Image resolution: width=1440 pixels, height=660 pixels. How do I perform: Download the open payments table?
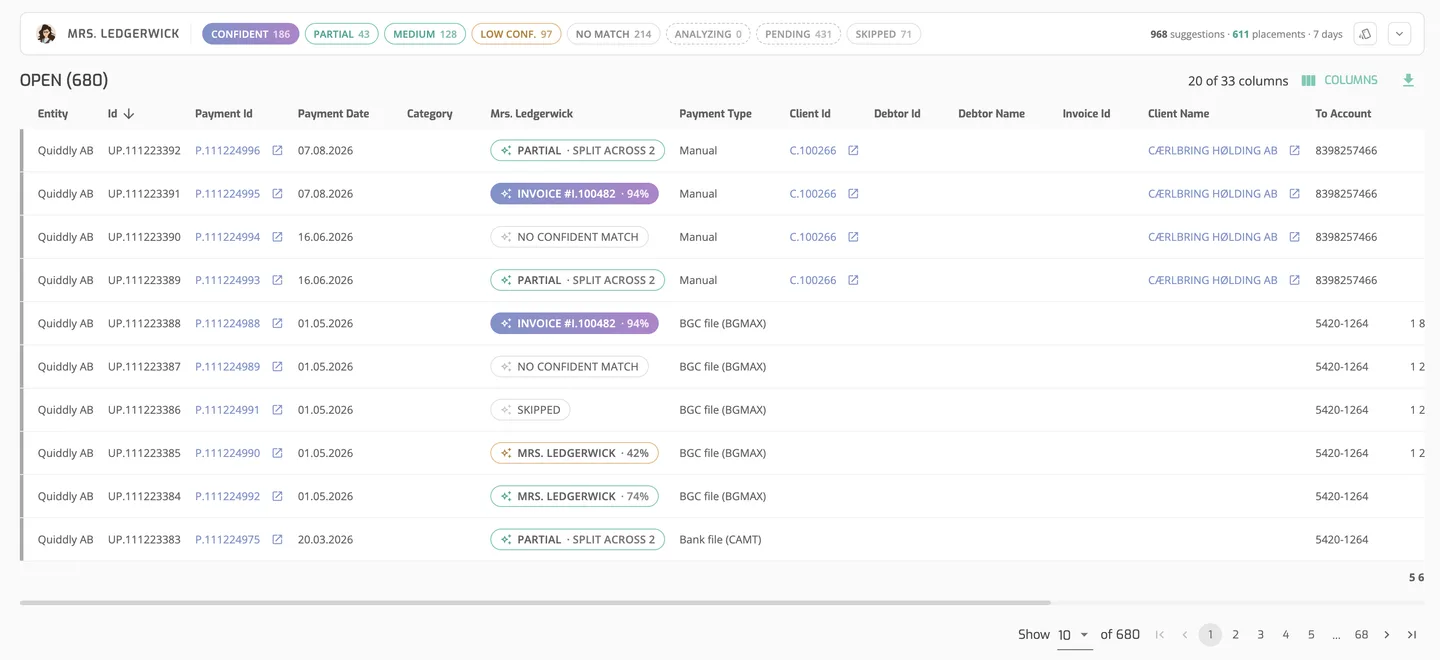click(1408, 80)
